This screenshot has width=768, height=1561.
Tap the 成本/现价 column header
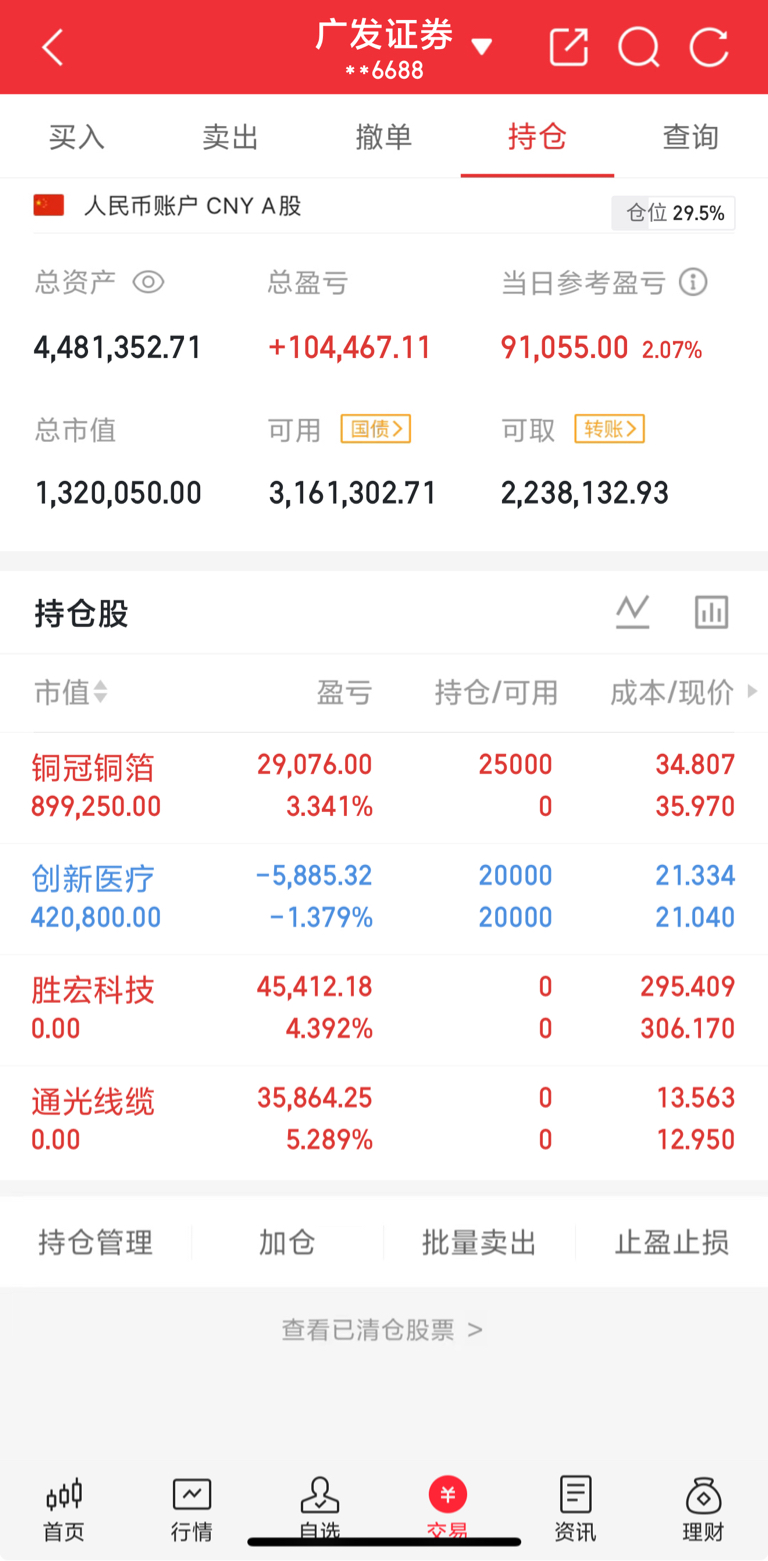click(672, 692)
